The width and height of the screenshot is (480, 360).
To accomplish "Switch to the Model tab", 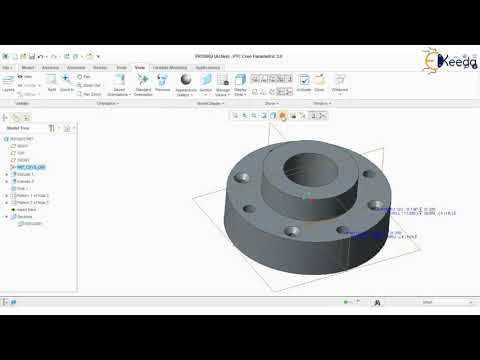I will click(x=28, y=68).
